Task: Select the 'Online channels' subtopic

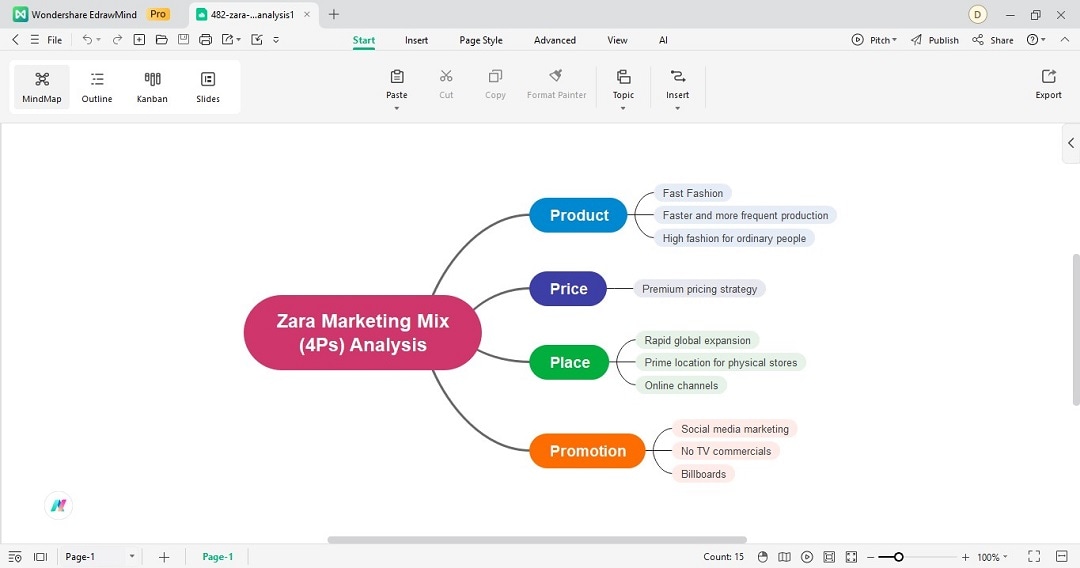Action: tap(681, 386)
